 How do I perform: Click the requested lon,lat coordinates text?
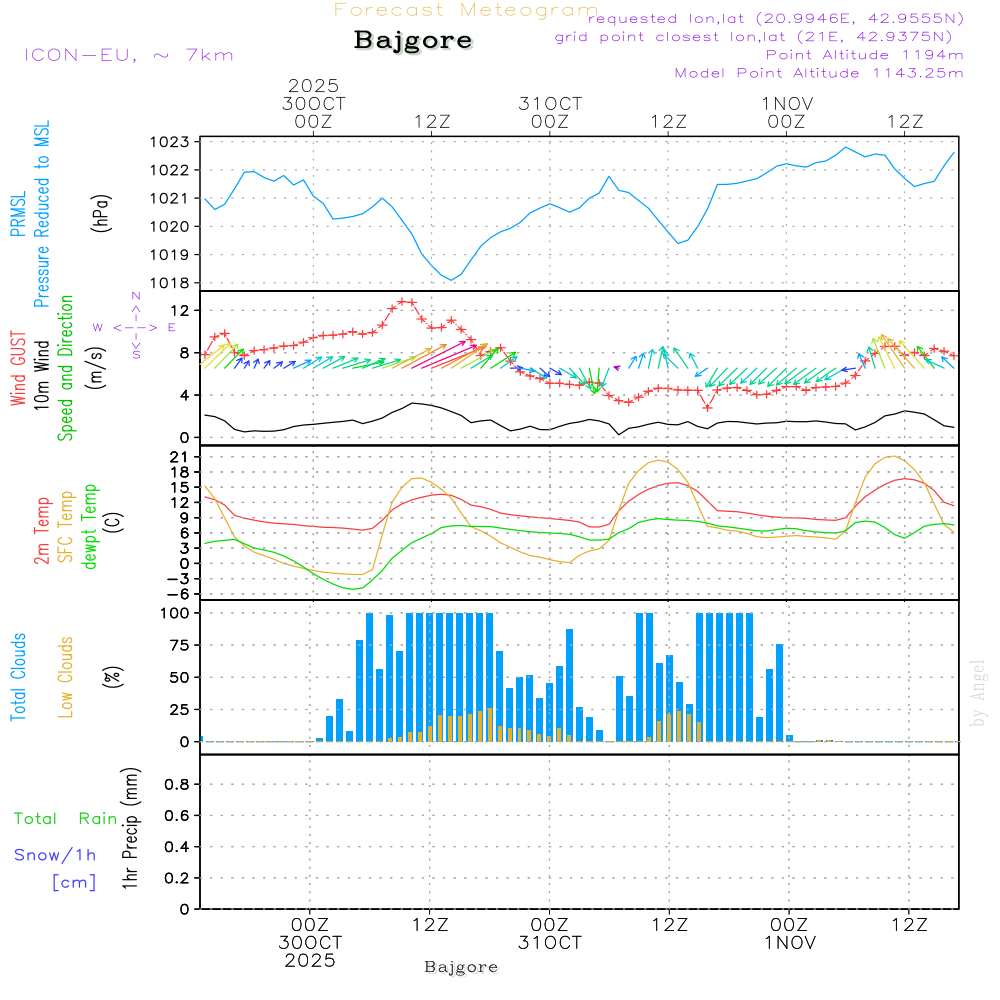coord(776,19)
